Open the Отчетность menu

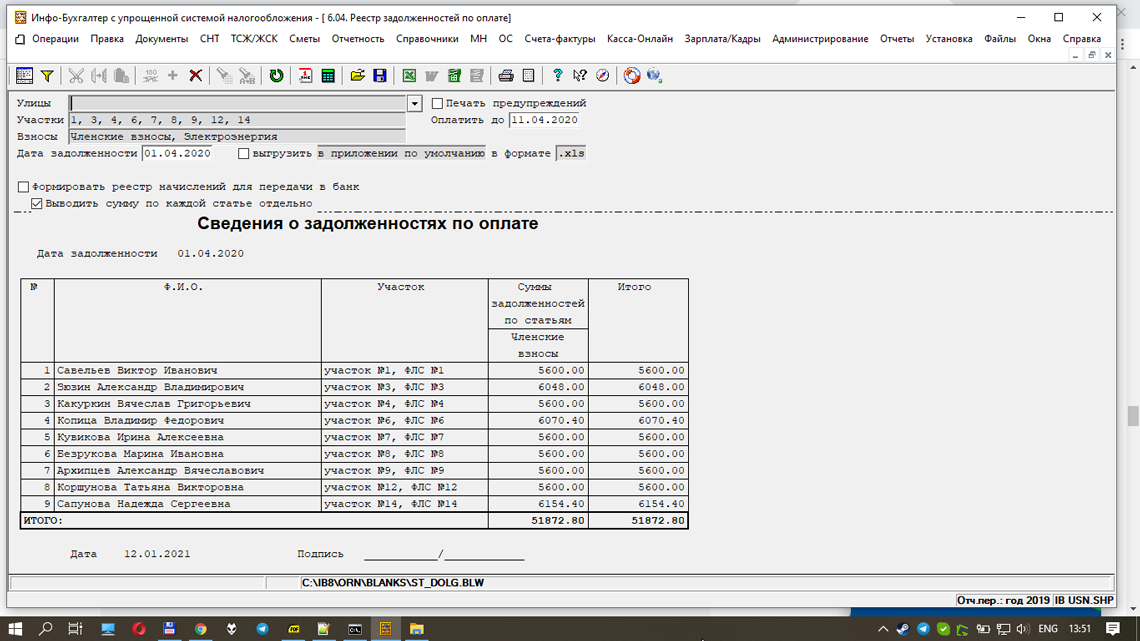pos(358,39)
